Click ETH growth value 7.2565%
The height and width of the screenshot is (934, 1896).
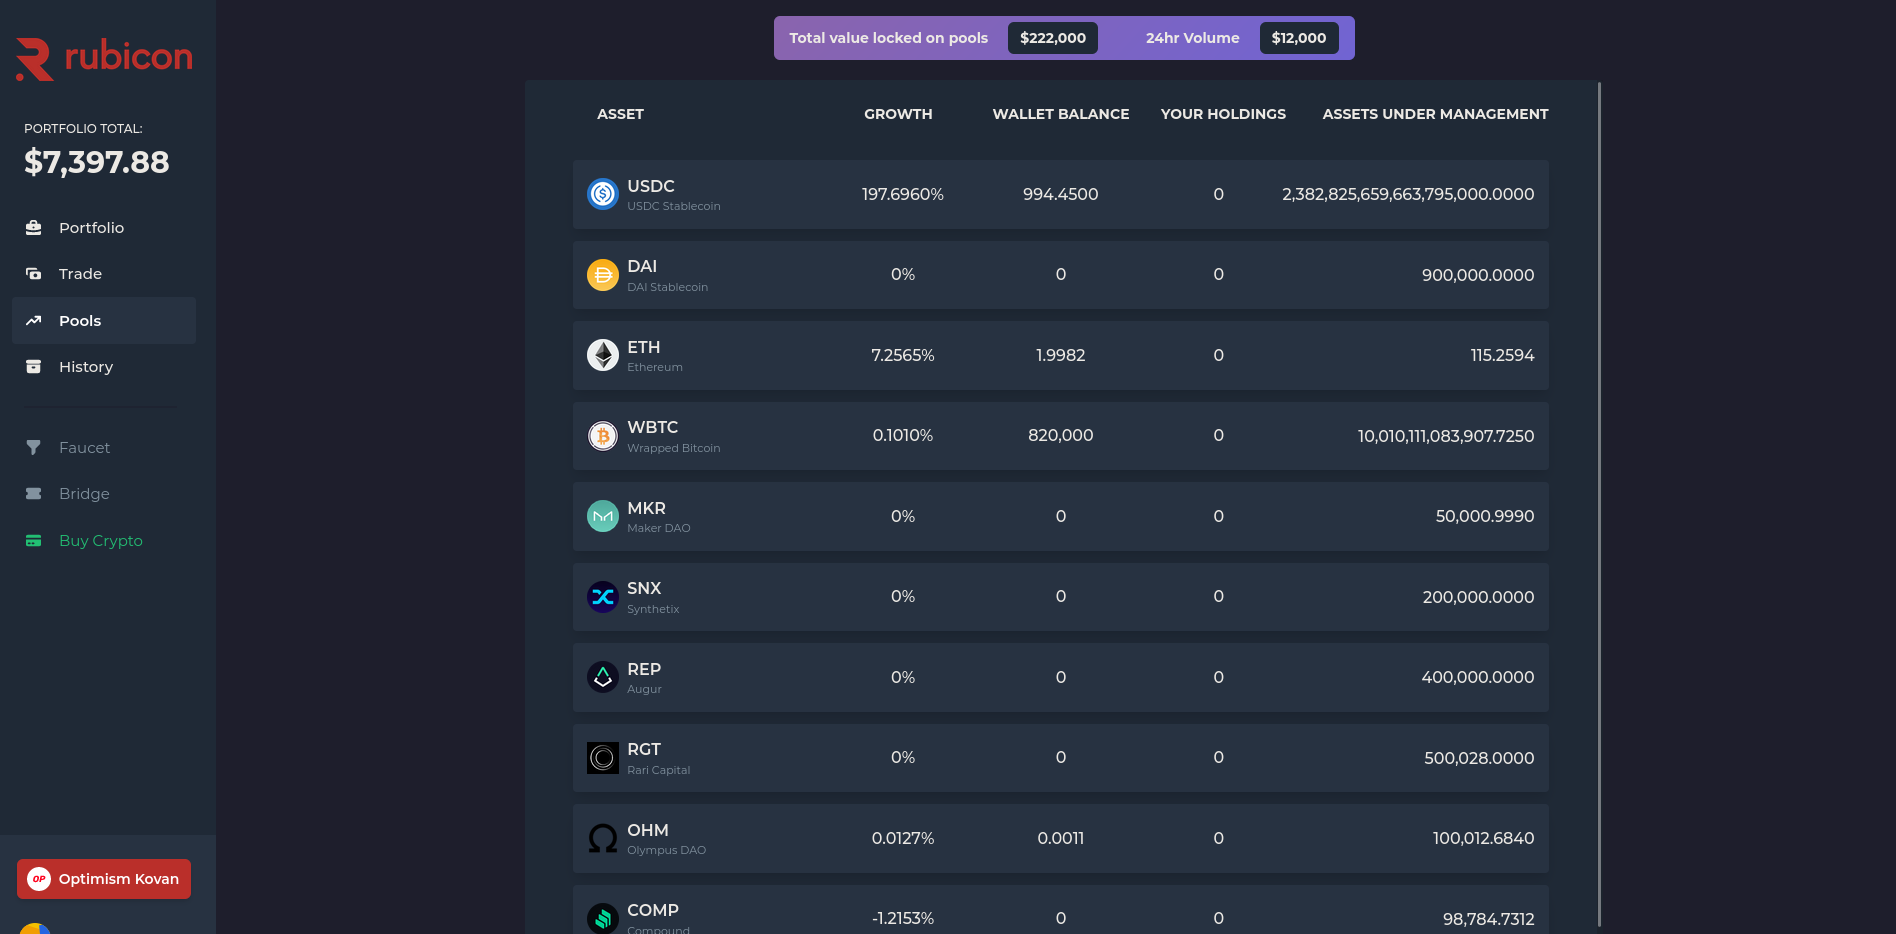[x=903, y=355]
